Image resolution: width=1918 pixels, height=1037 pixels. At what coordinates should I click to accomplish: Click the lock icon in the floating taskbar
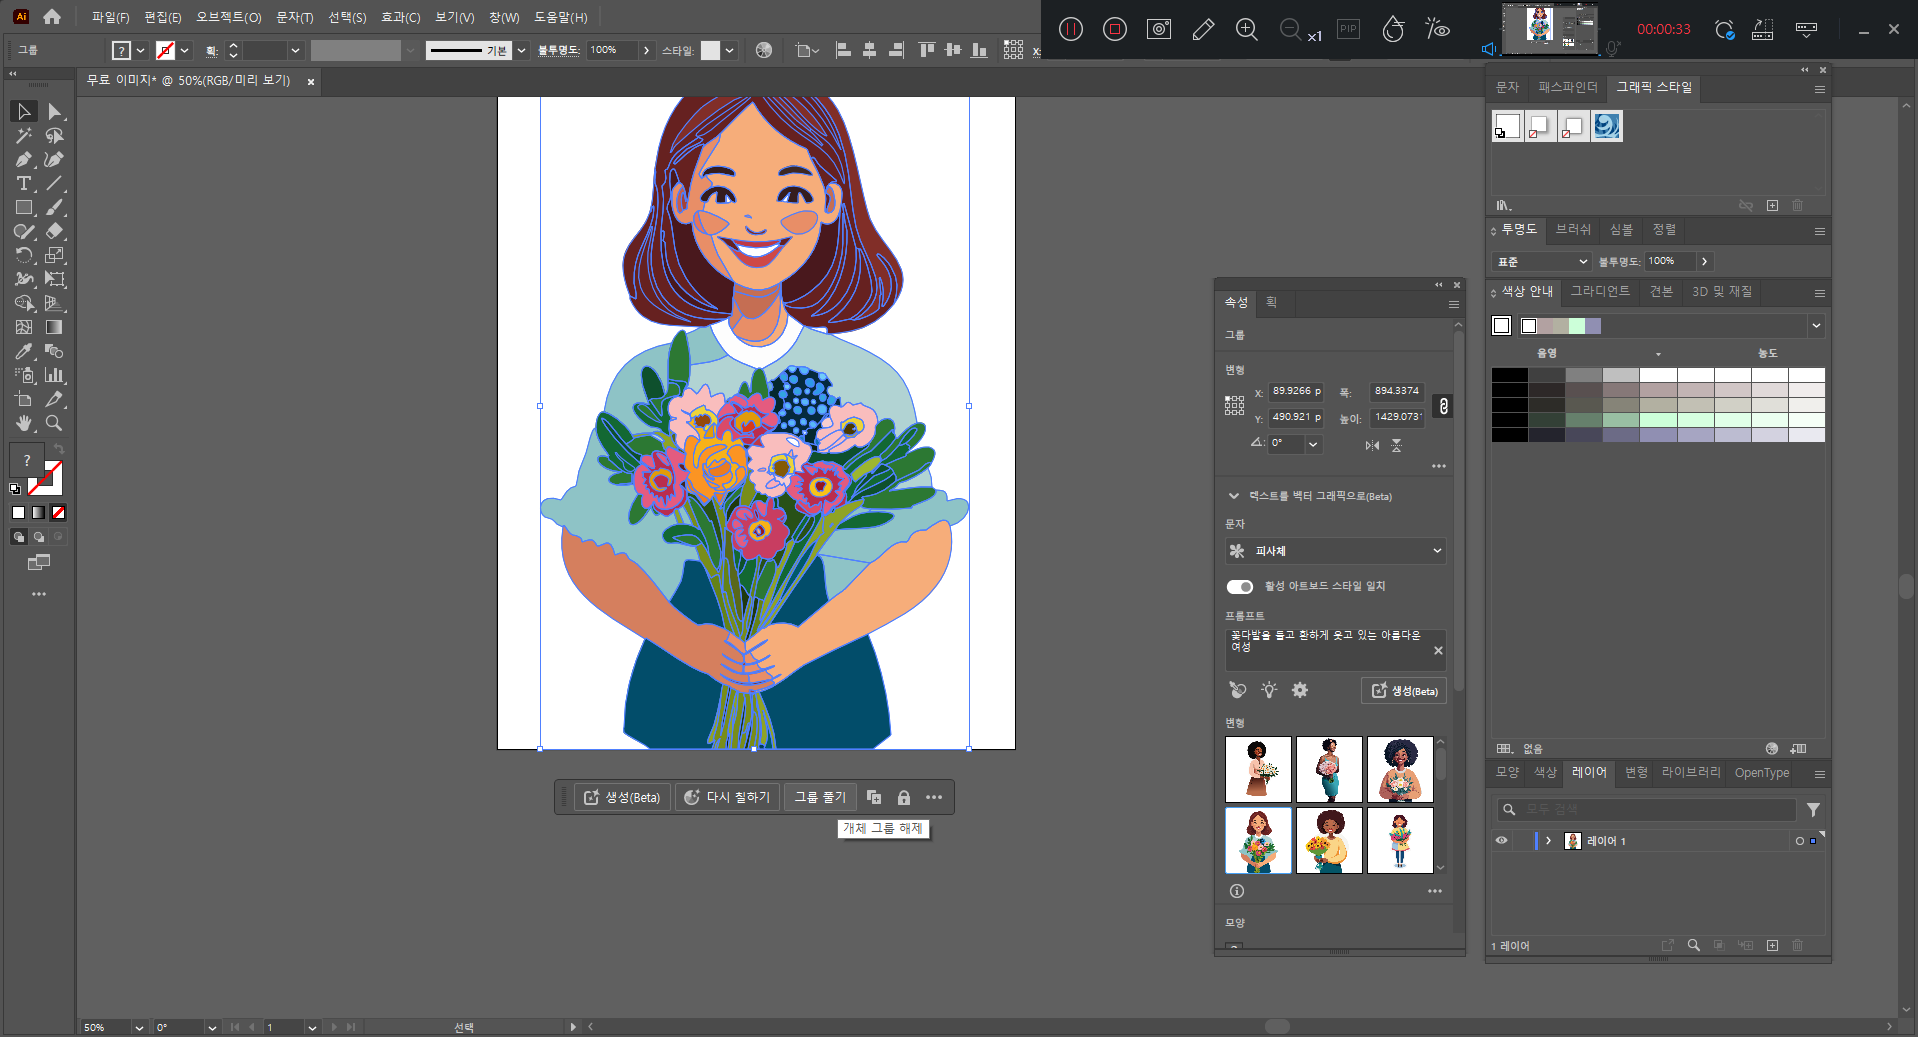click(x=904, y=798)
